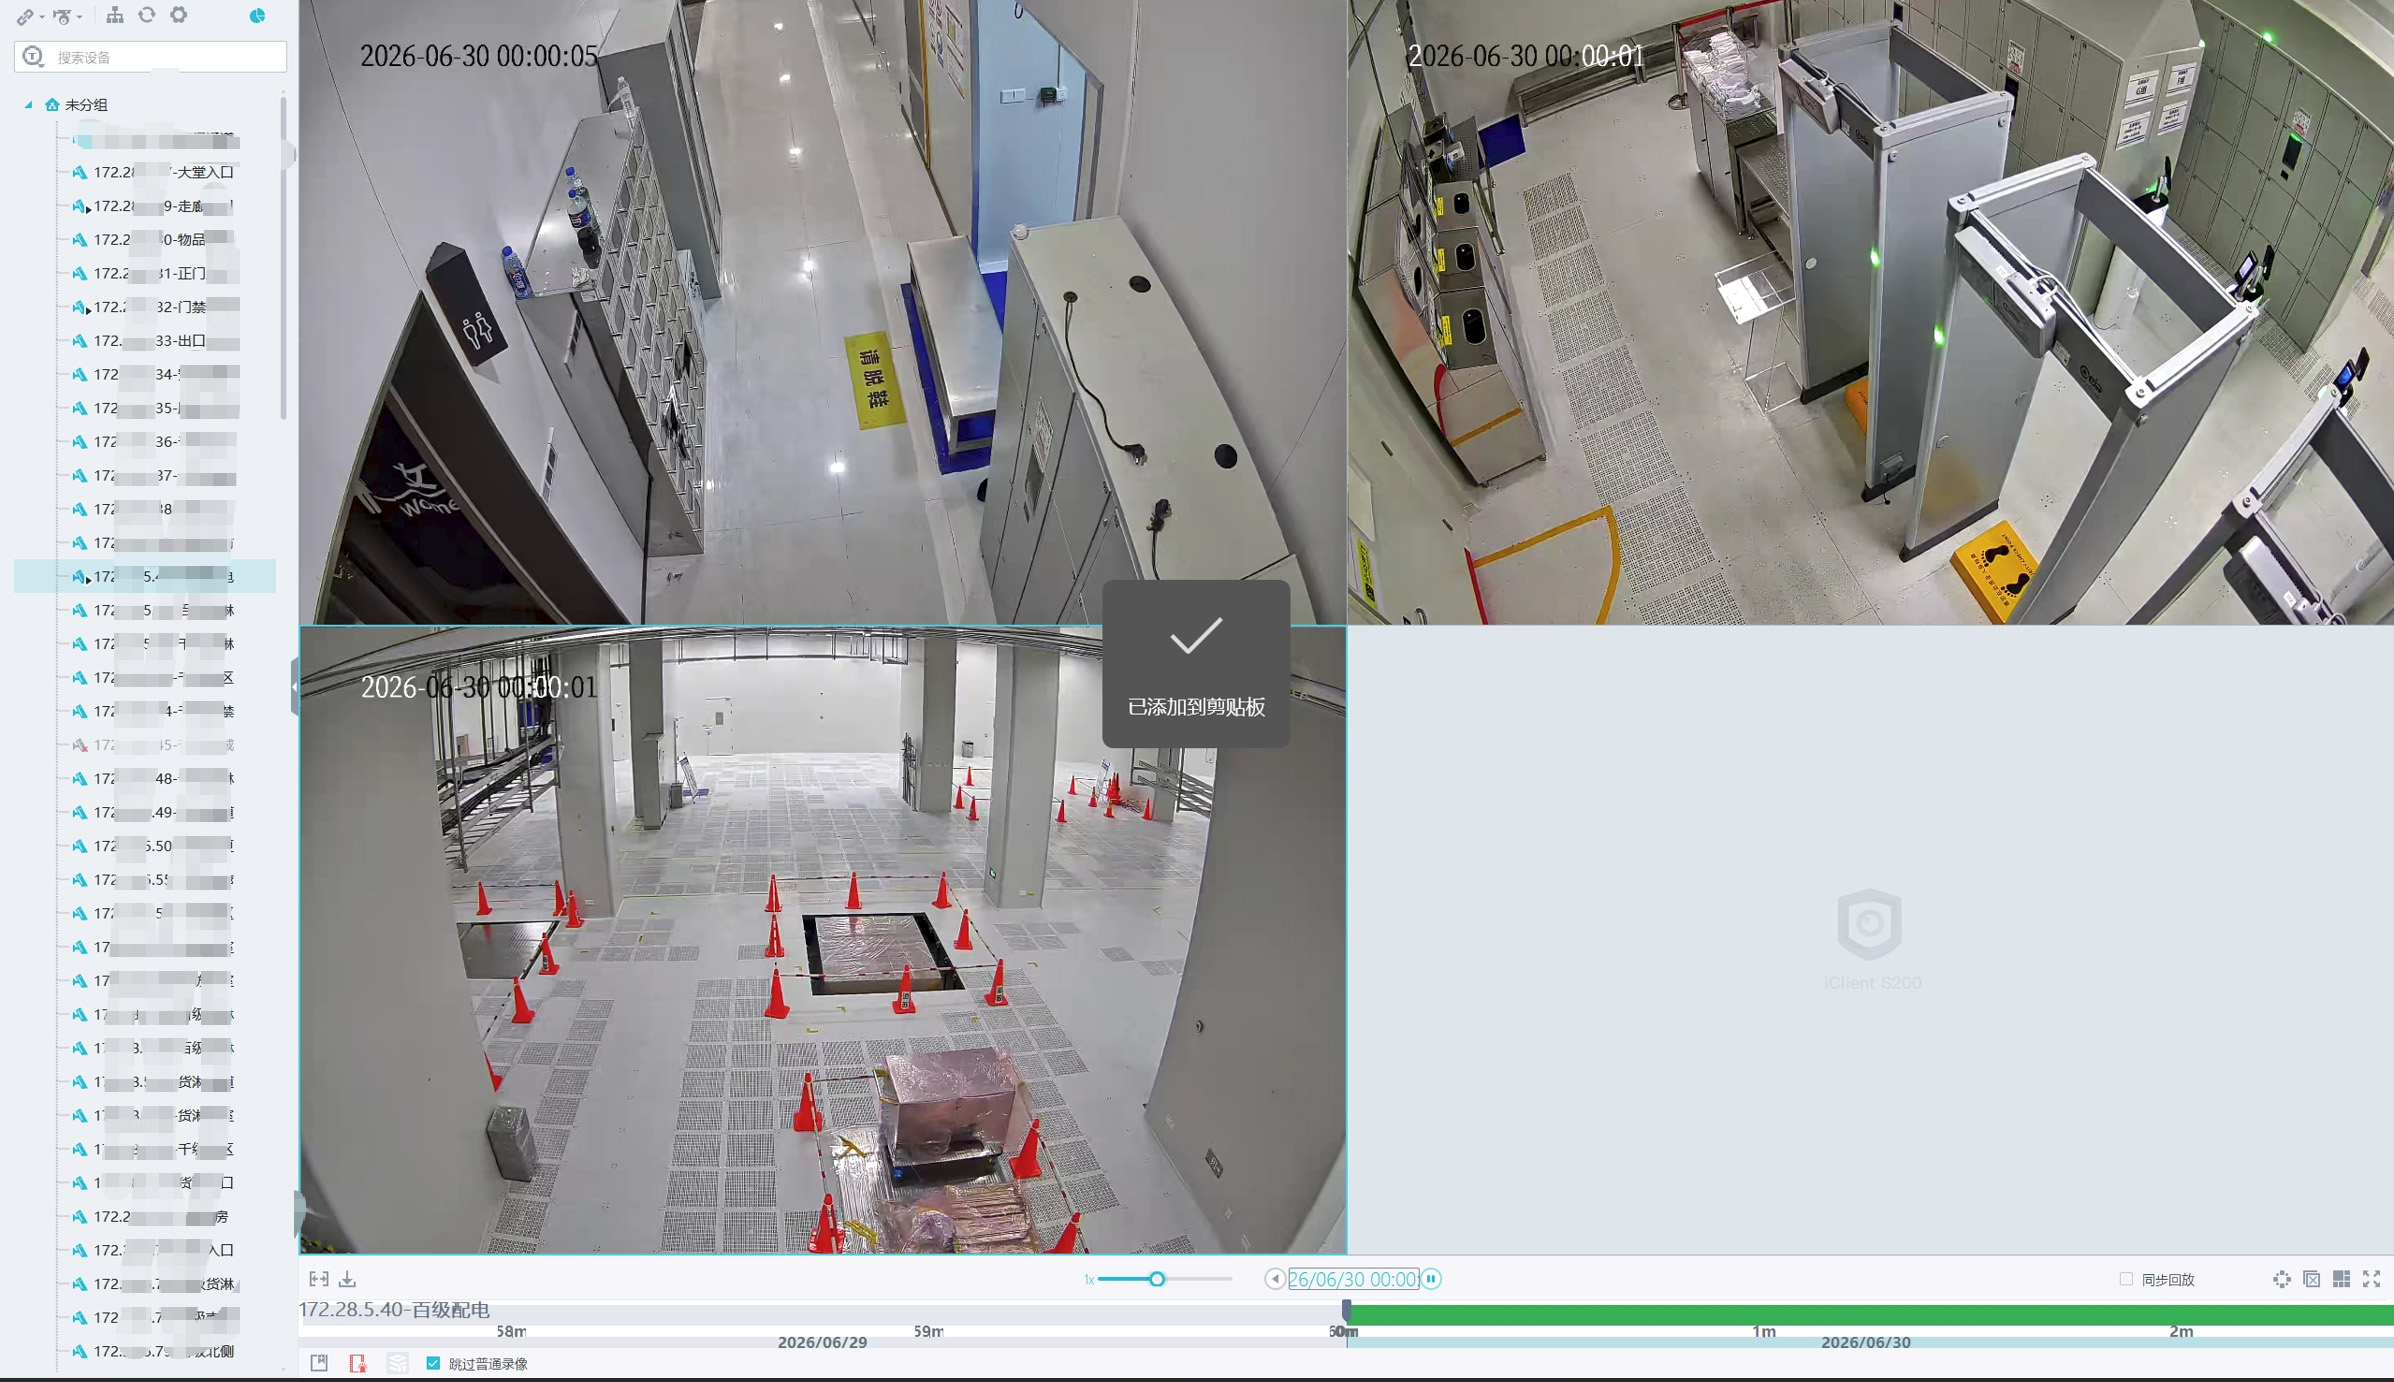Image resolution: width=2394 pixels, height=1382 pixels.
Task: Collapse the 未分组 tree group
Action: coord(28,105)
